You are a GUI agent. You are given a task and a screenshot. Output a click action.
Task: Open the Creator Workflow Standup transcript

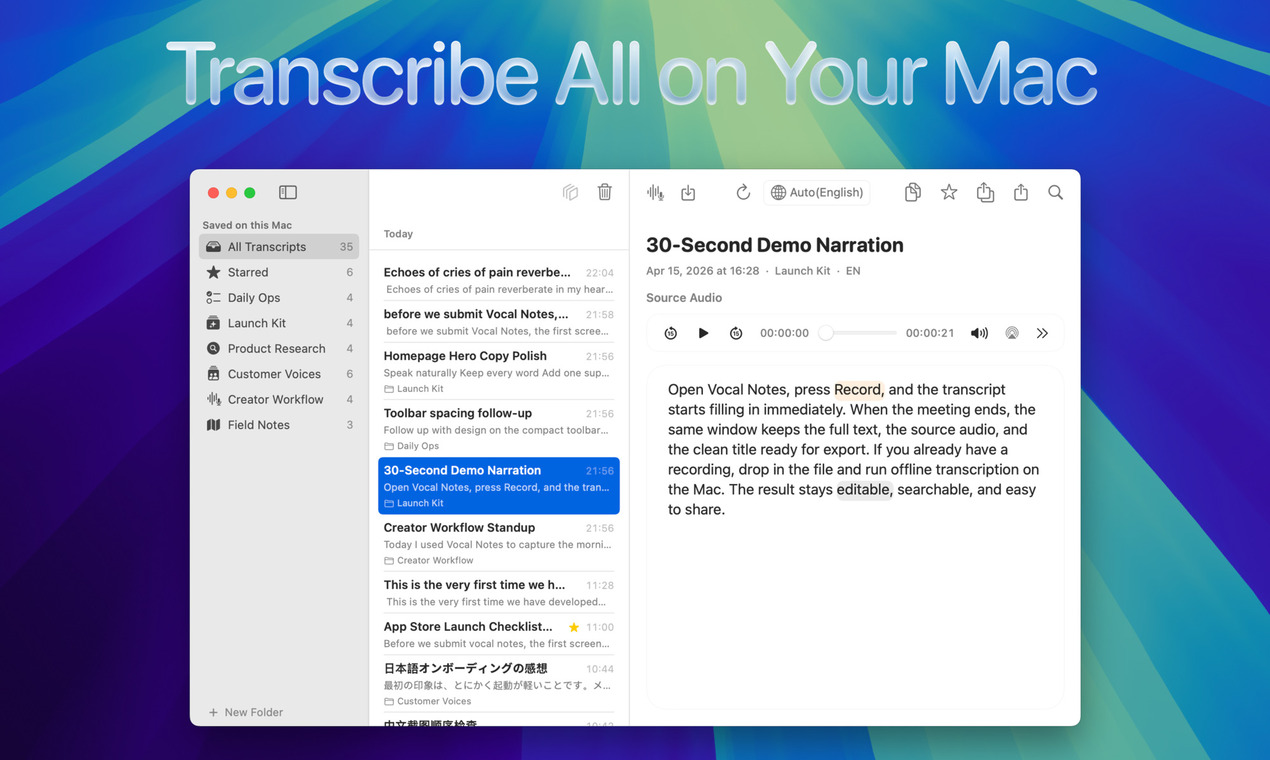[x=498, y=543]
